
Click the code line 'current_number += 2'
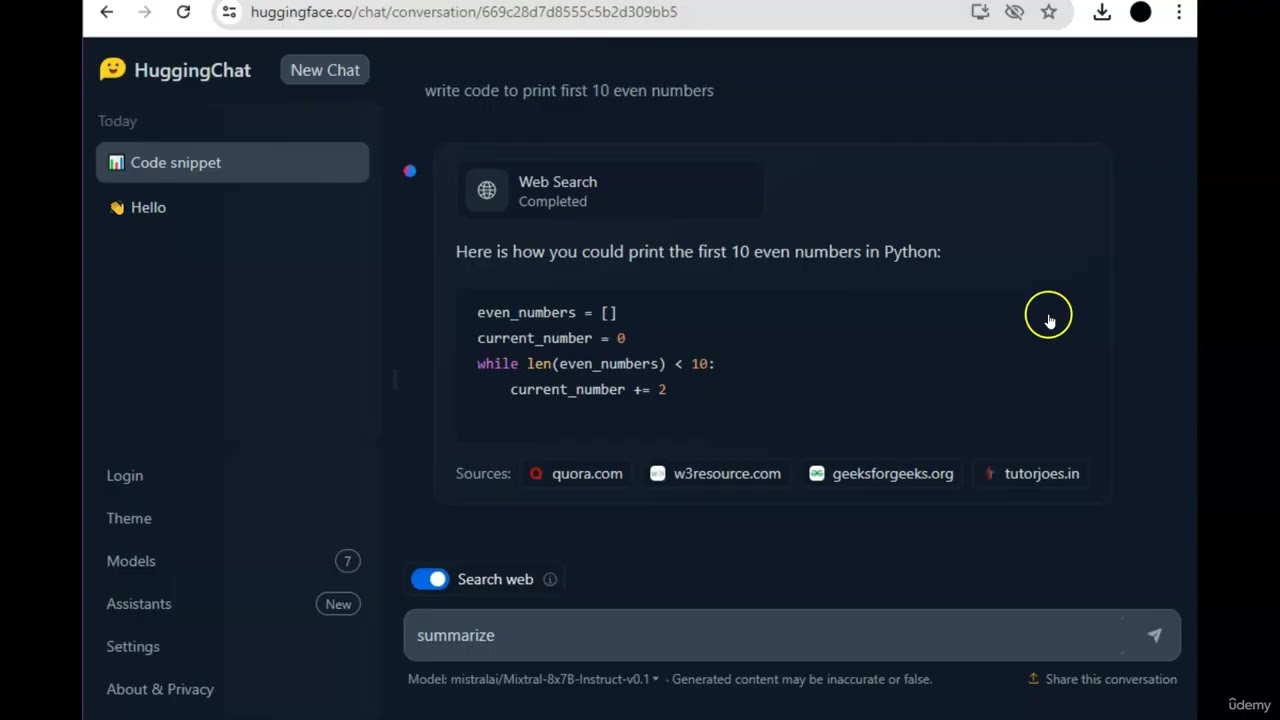click(x=588, y=389)
